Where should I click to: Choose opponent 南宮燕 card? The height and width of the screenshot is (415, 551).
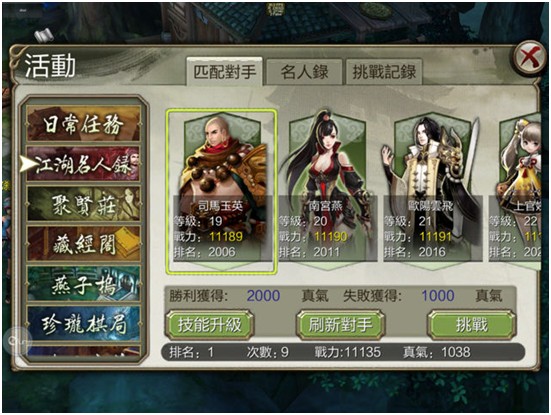(x=328, y=188)
